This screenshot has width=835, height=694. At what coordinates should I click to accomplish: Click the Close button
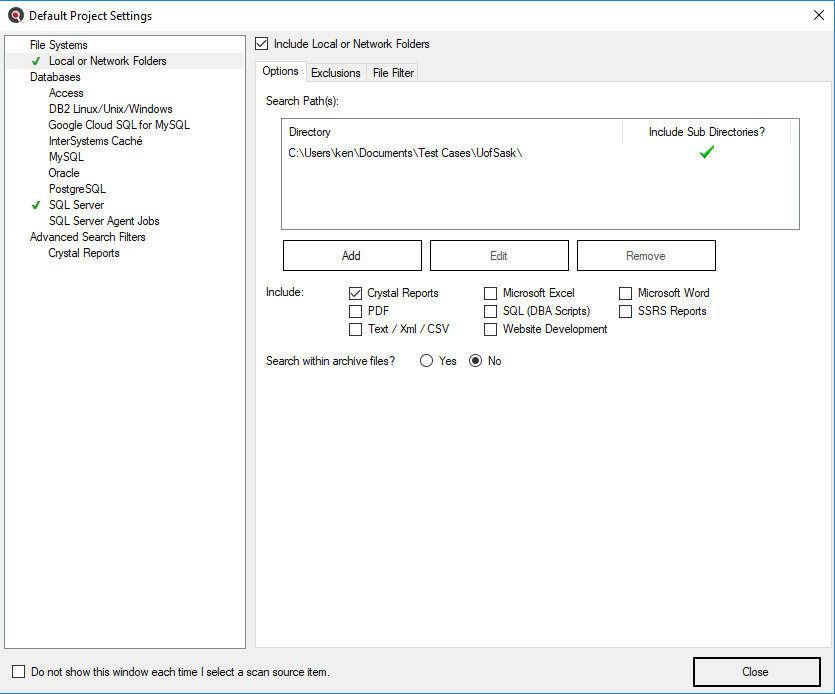[756, 672]
